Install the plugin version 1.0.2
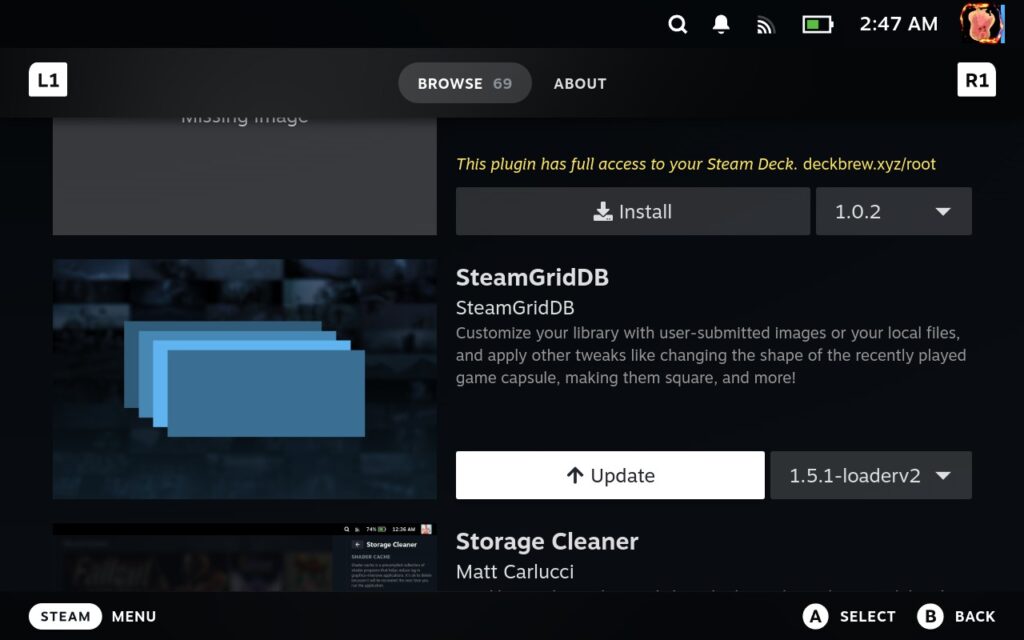This screenshot has height=640, width=1024. point(633,212)
